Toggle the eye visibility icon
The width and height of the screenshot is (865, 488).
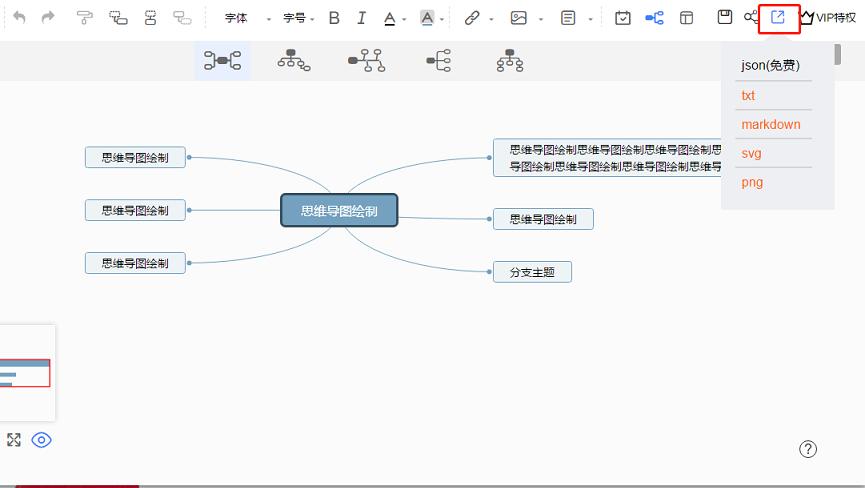point(41,440)
